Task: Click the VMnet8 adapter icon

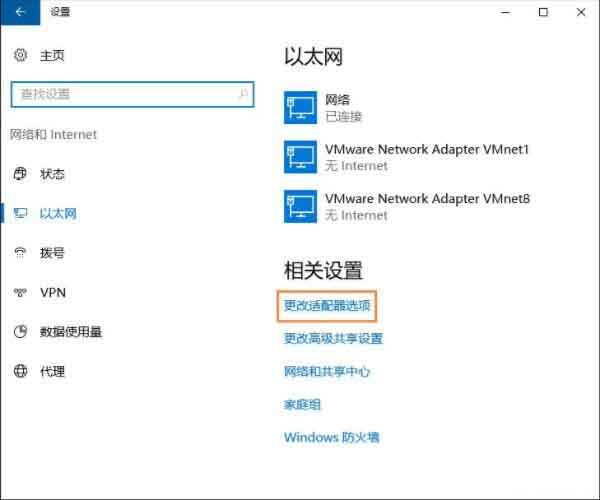Action: point(300,206)
